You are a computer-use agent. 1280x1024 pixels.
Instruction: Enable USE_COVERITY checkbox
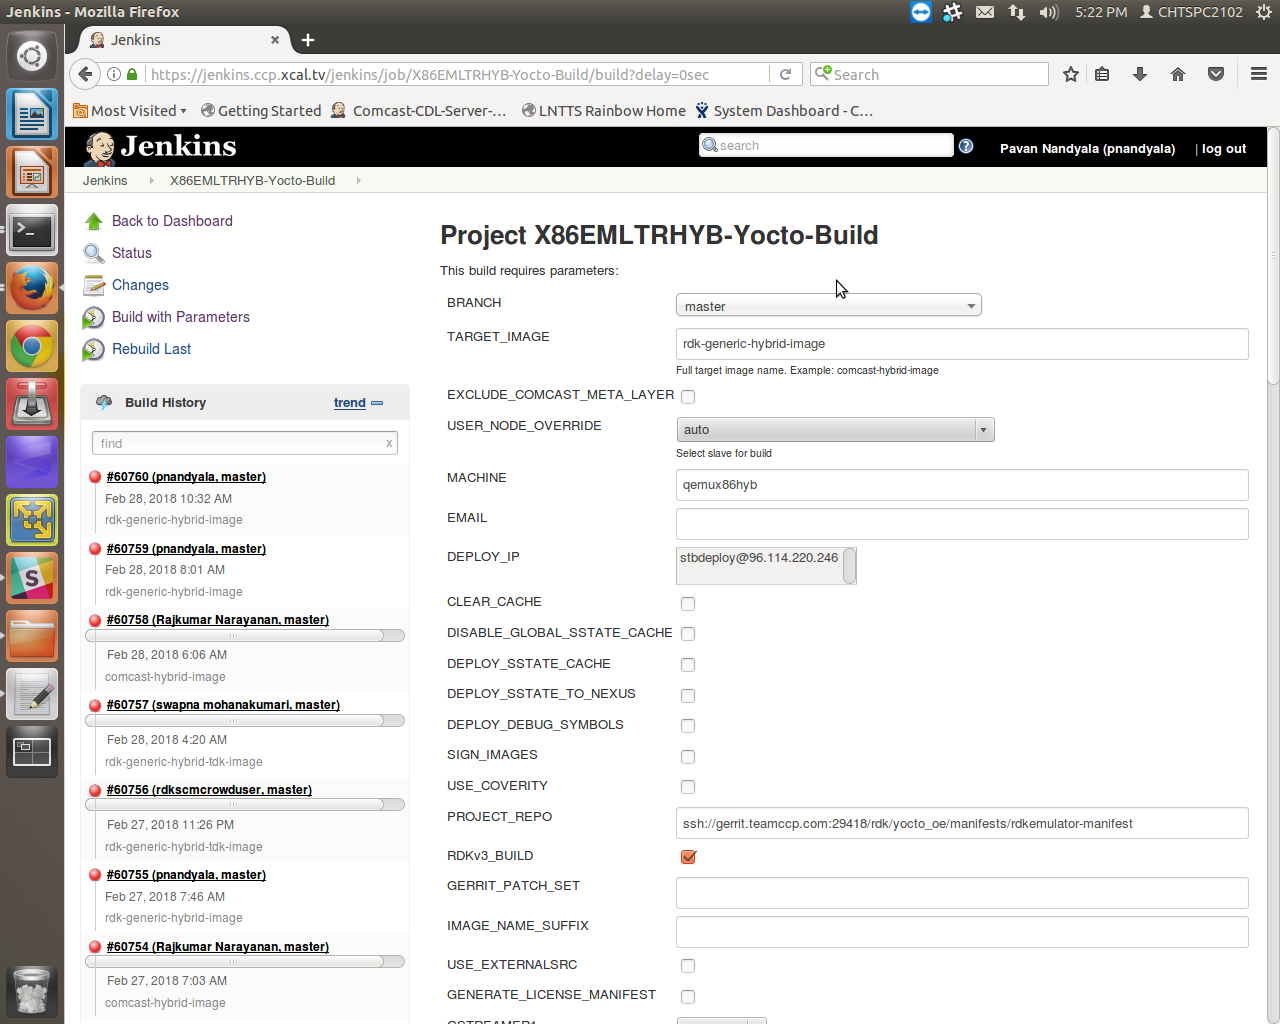coord(688,787)
